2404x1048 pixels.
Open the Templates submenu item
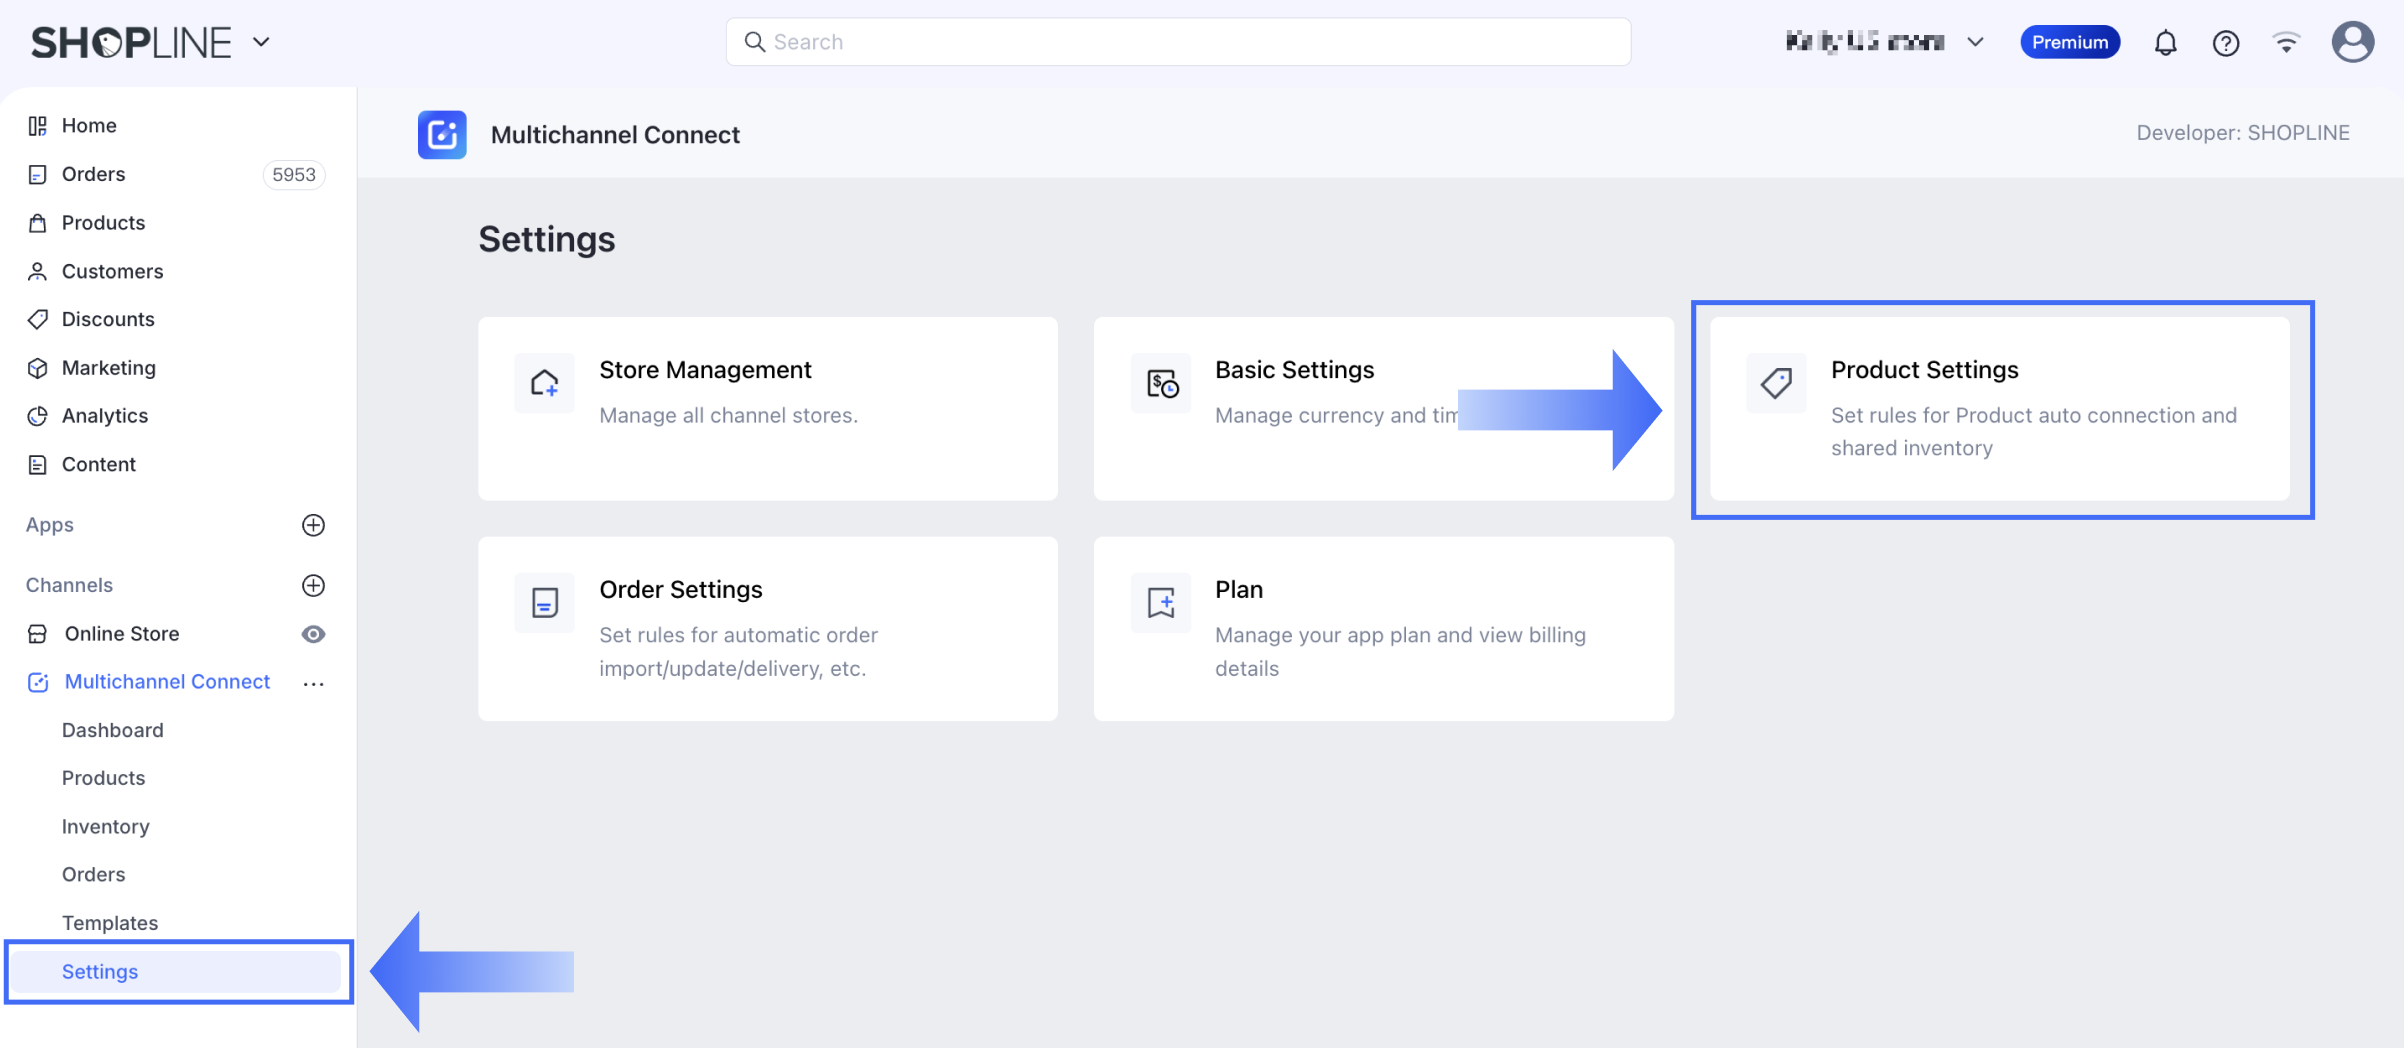click(110, 923)
